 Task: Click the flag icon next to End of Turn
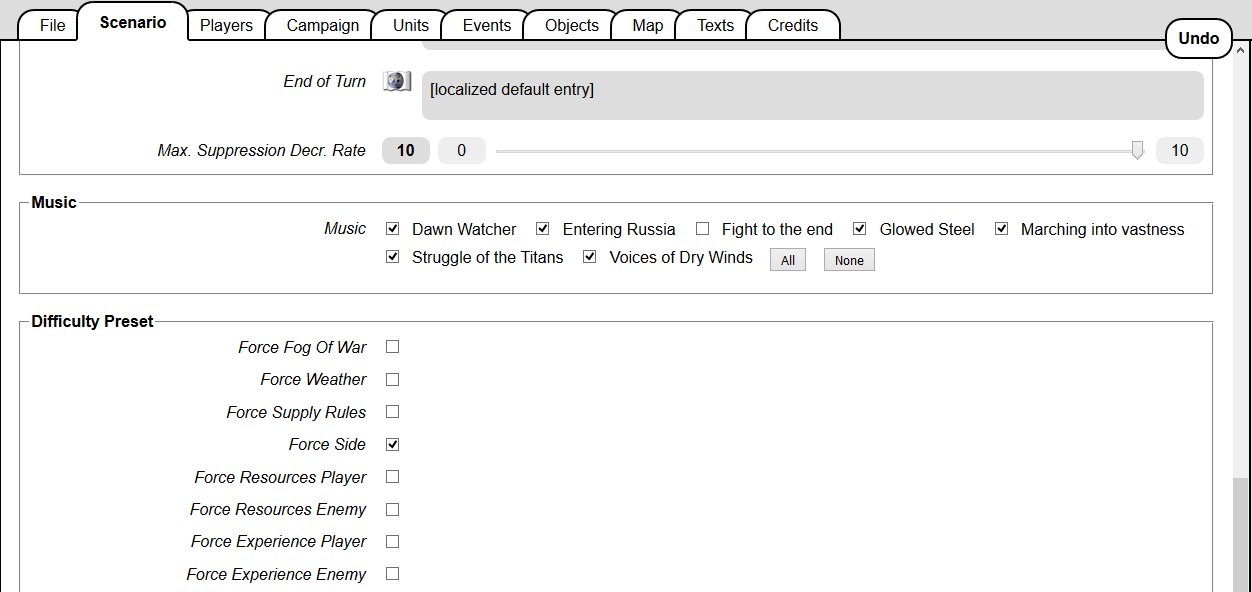click(x=397, y=81)
